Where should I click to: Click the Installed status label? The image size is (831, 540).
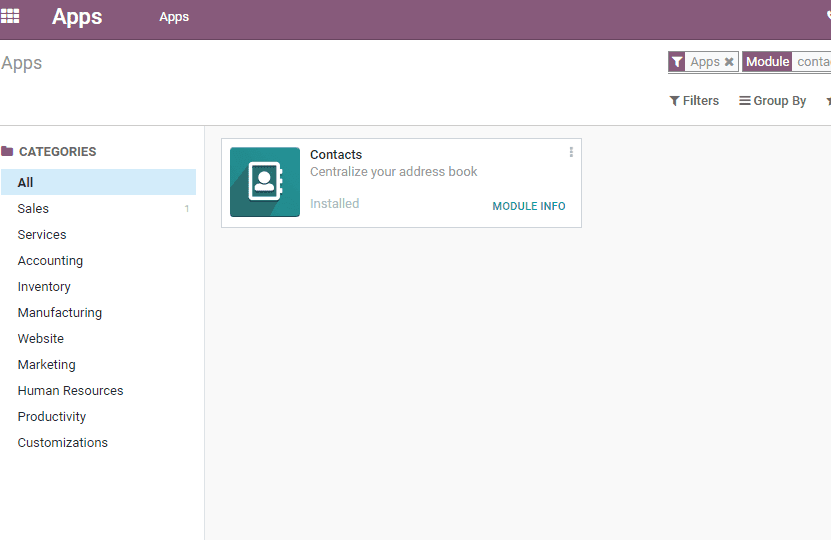pos(334,203)
